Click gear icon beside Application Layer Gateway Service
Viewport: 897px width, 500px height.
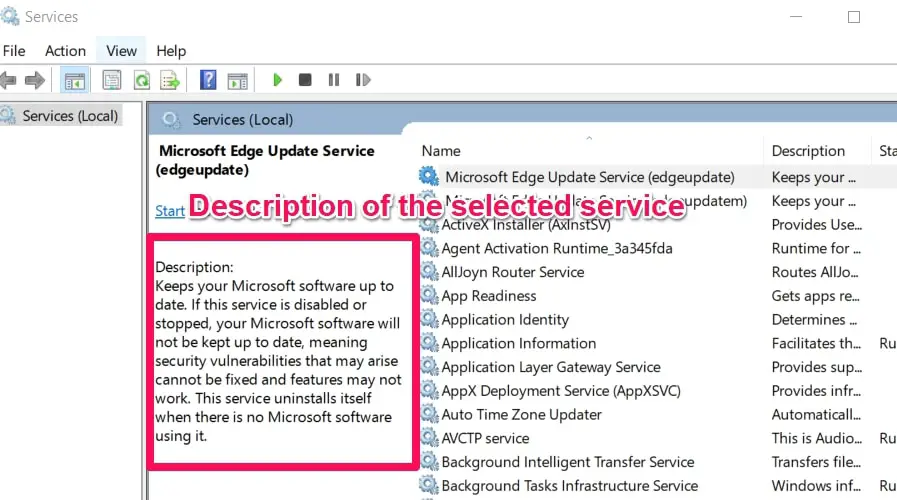tap(430, 366)
